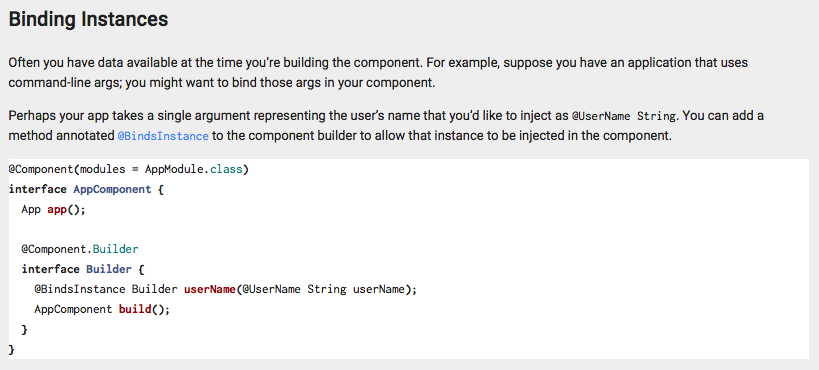Click the inline code @UserName String
The height and width of the screenshot is (370, 819).
(625, 116)
